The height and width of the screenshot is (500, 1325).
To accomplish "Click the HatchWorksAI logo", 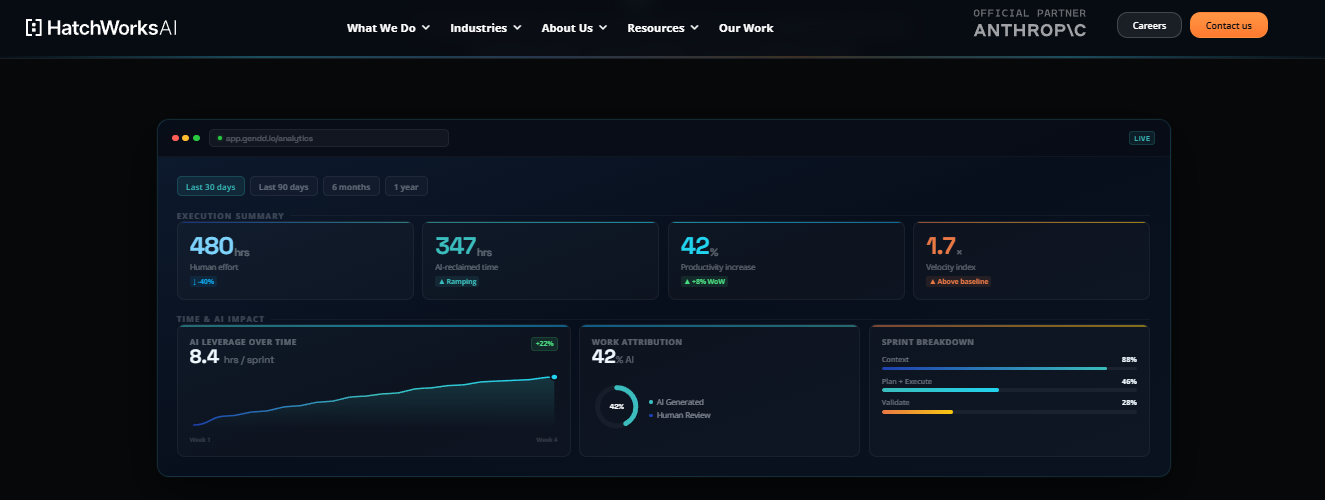I will tap(101, 27).
